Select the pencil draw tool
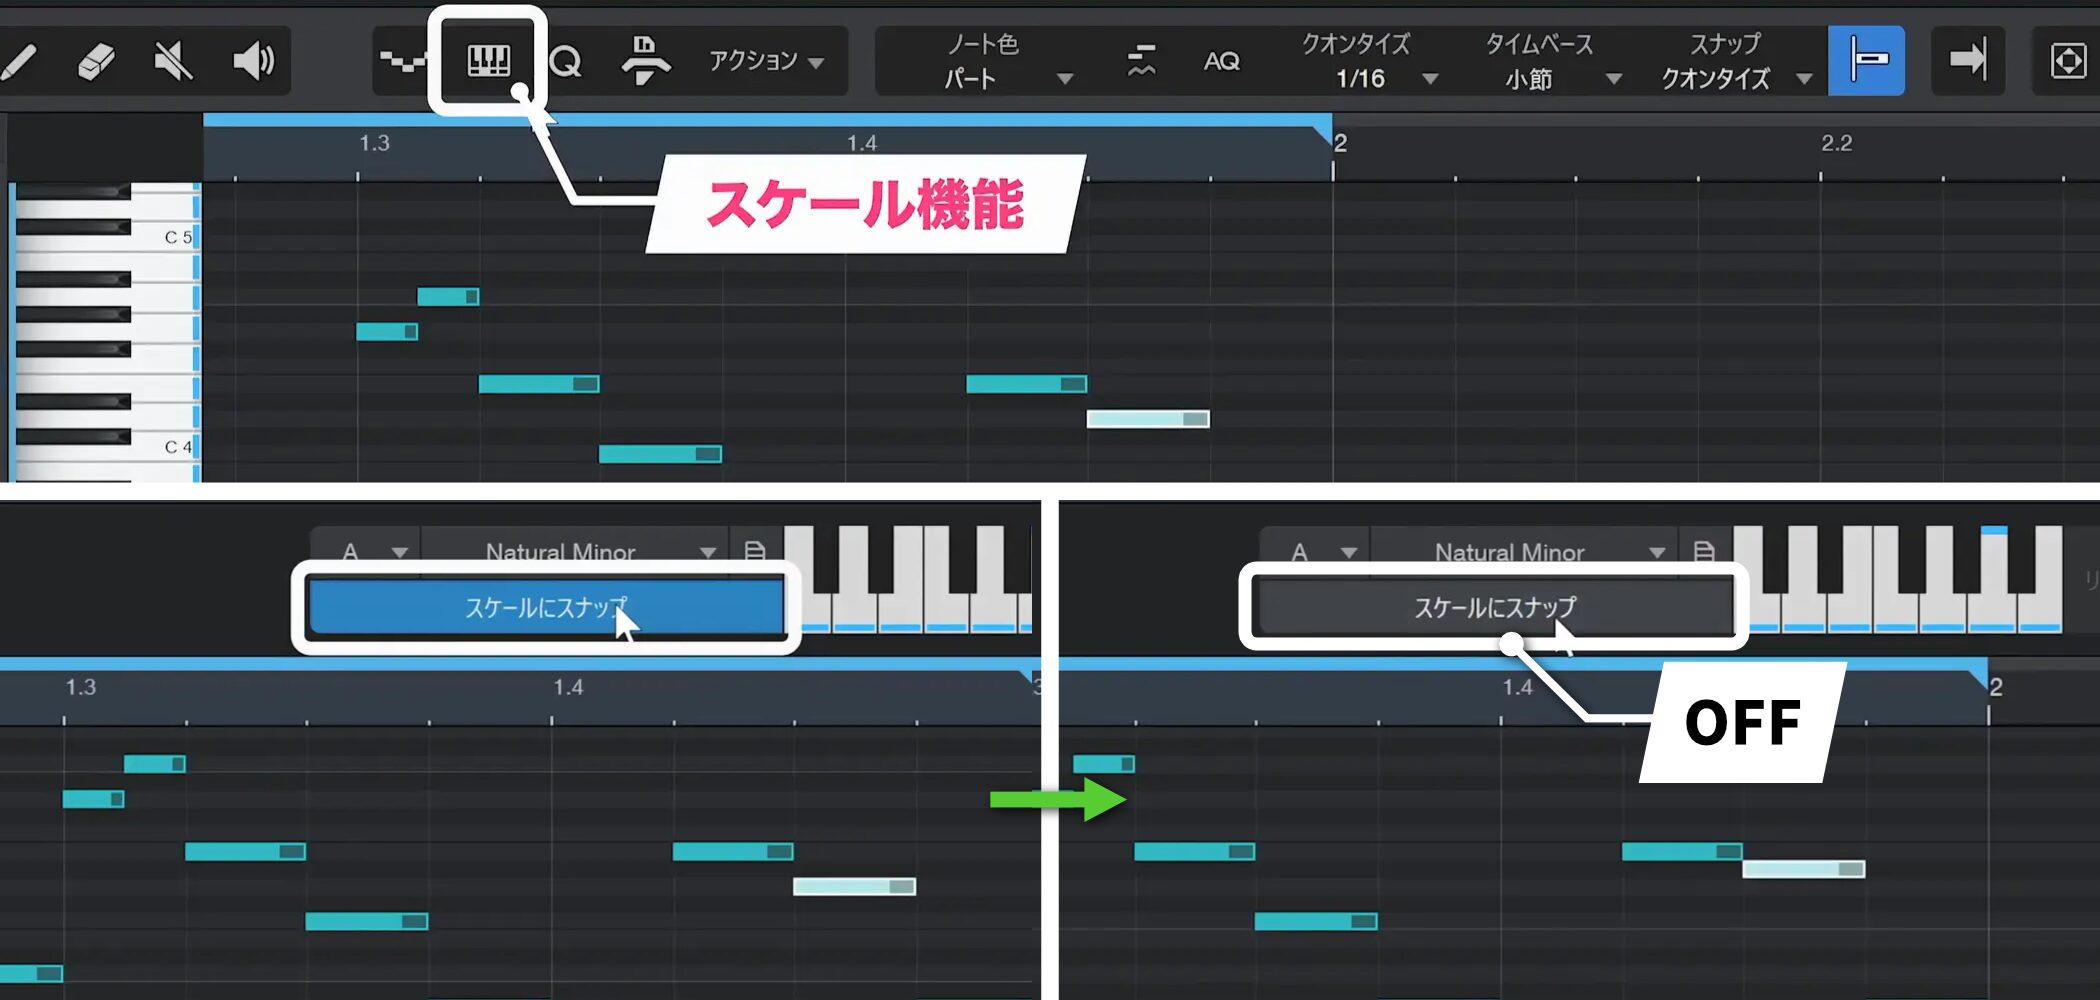Screen dimensions: 2100x1000 click(20, 62)
